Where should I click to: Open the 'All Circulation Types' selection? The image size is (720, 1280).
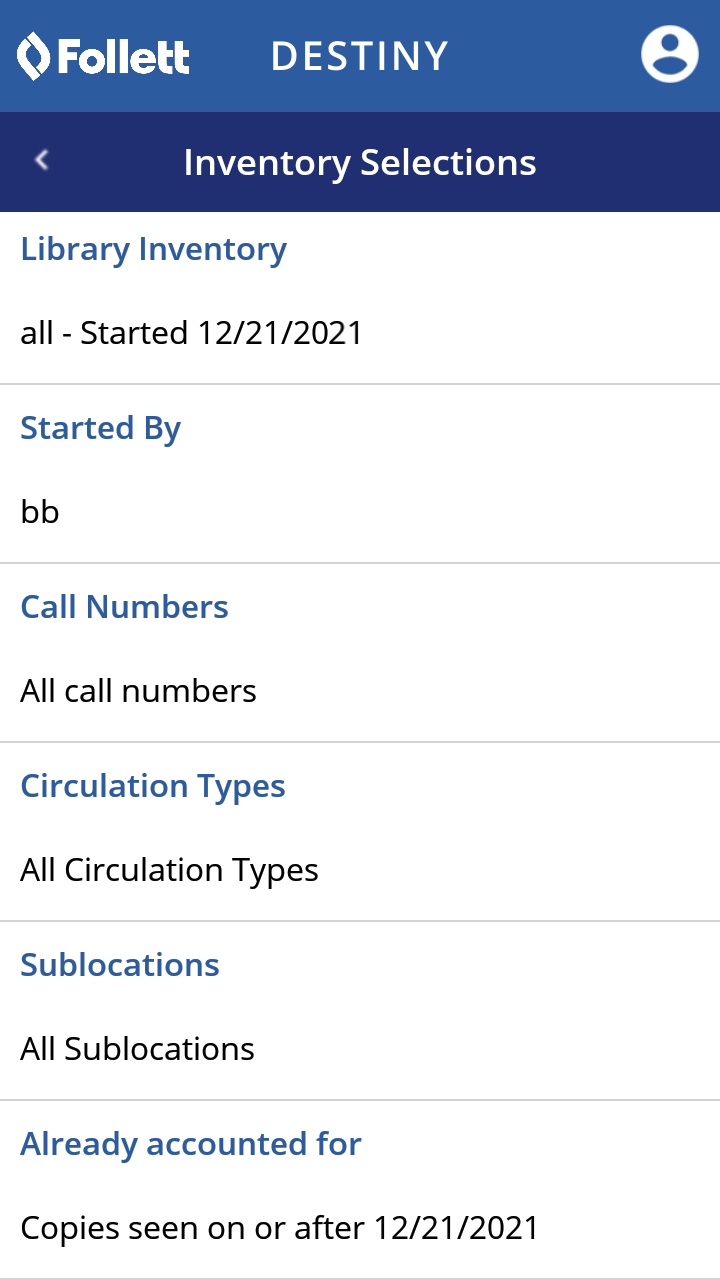169,870
